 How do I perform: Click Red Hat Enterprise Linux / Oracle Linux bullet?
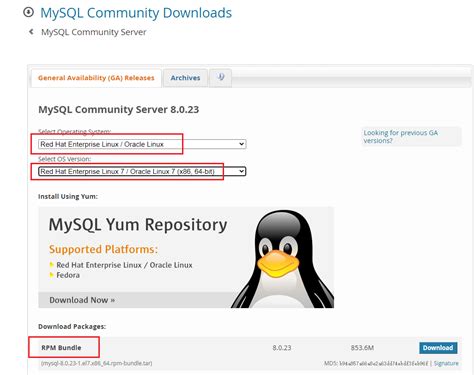124,265
